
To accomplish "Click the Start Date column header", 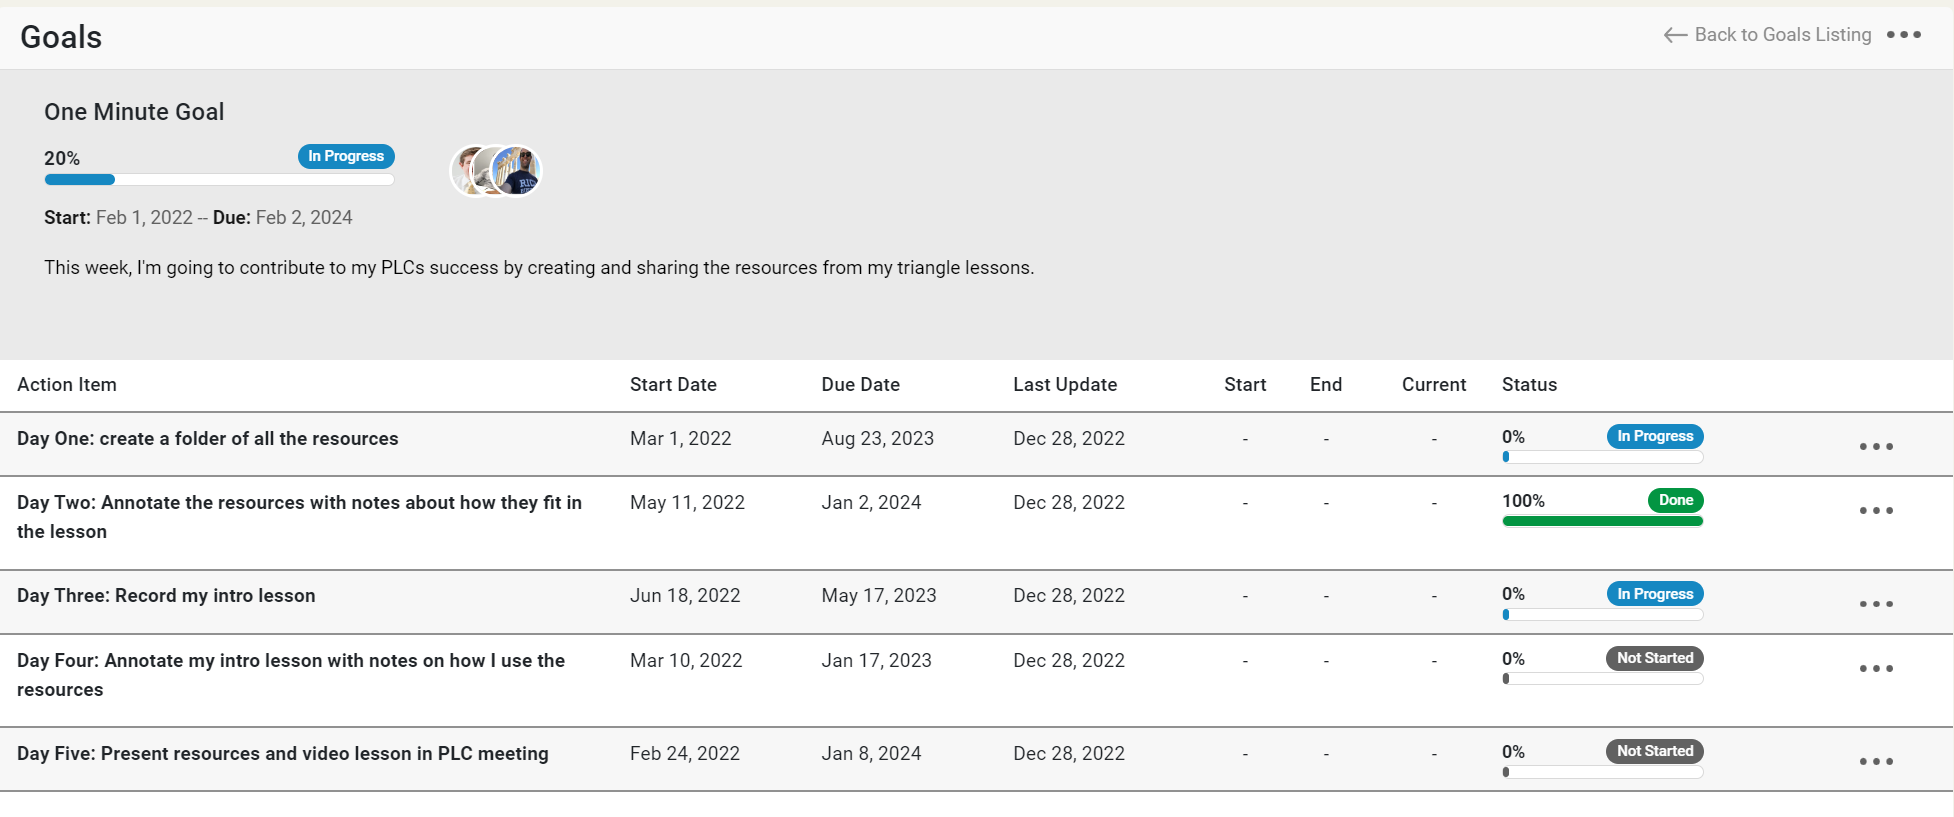I will [x=673, y=385].
